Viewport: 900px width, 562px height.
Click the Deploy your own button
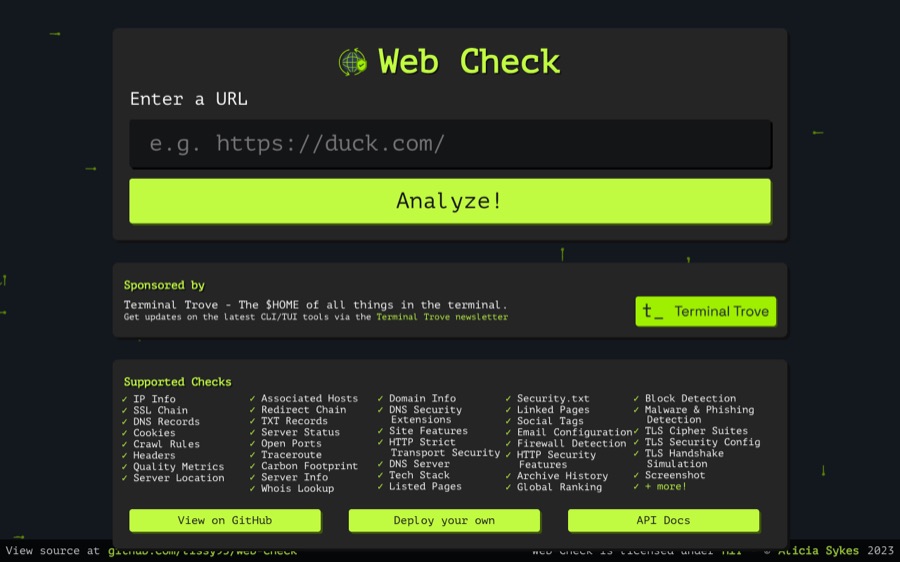coord(444,520)
